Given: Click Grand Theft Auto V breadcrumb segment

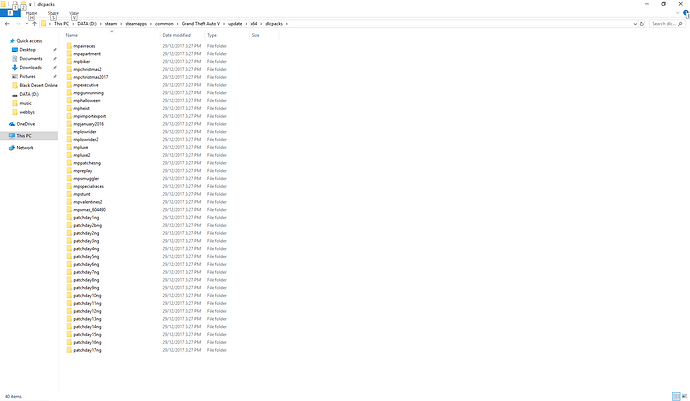Looking at the screenshot, I should (201, 24).
